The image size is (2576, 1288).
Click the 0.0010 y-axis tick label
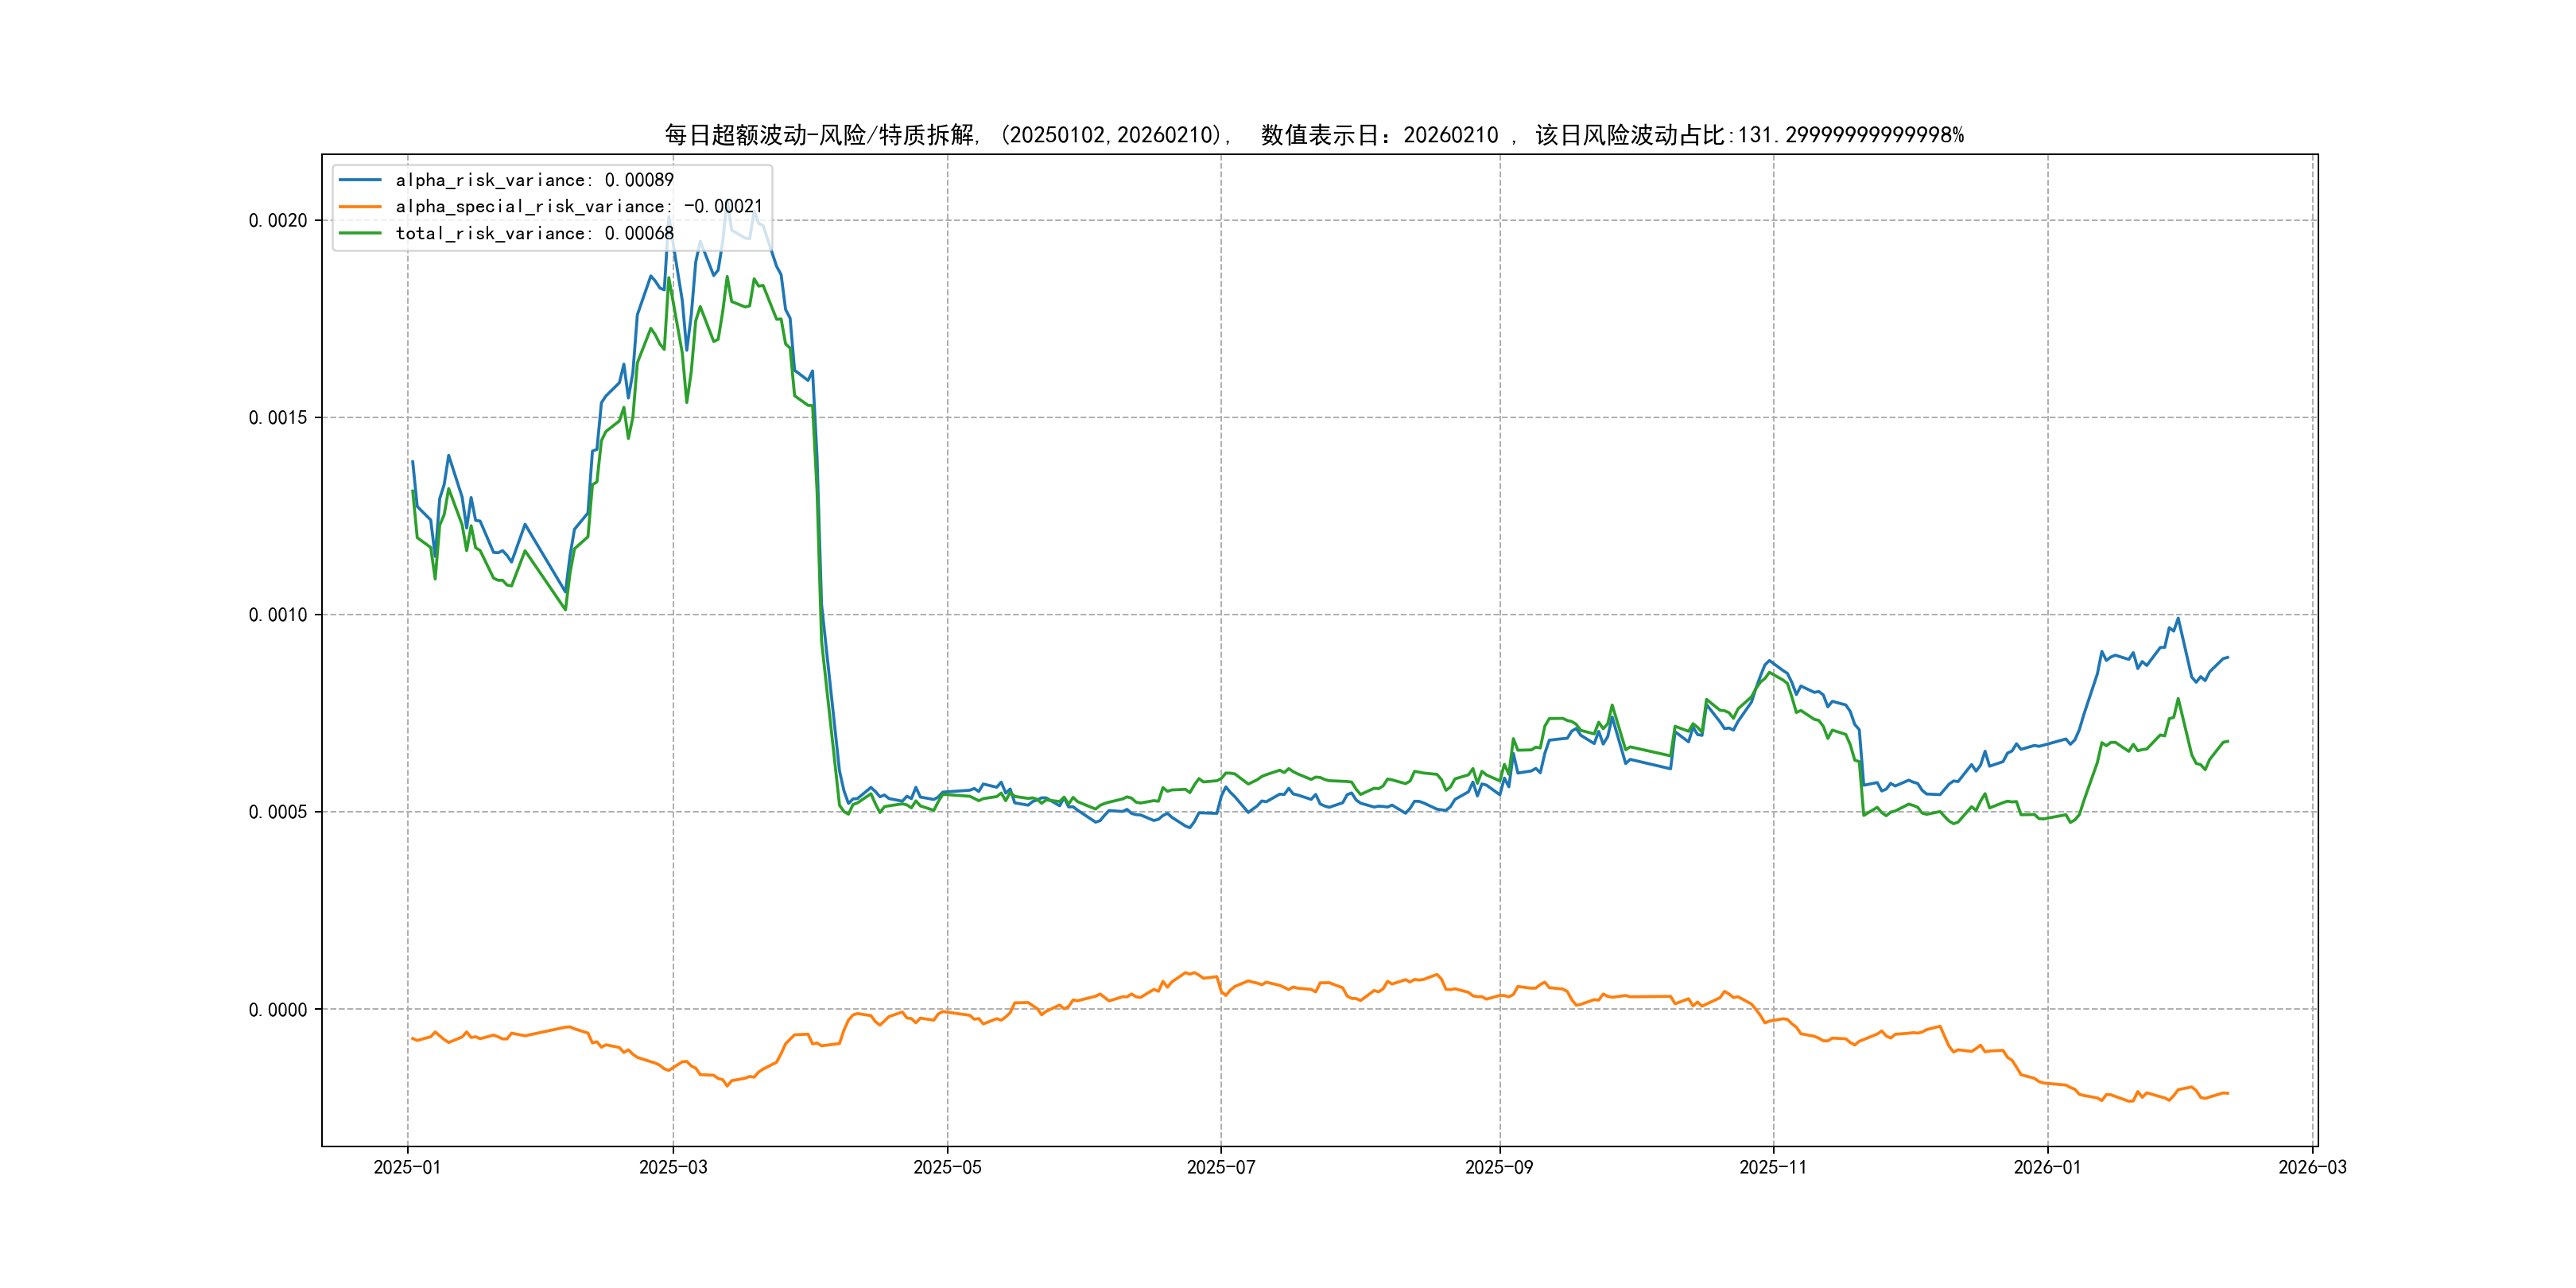click(278, 614)
